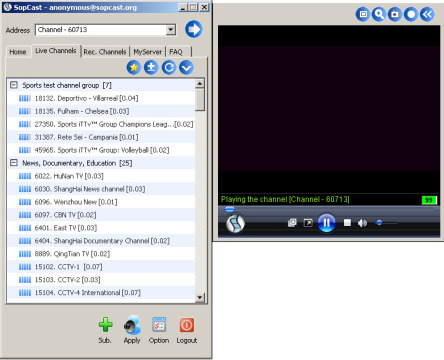This screenshot has height=360, width=444.
Task: Click the Playing the channel status text
Action: (x=285, y=199)
